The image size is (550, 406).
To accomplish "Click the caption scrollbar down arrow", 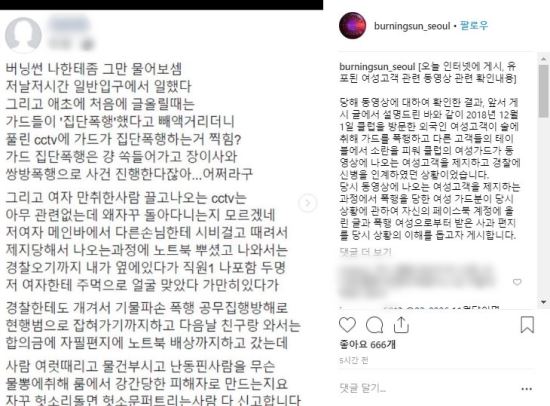I will pyautogui.click(x=544, y=302).
